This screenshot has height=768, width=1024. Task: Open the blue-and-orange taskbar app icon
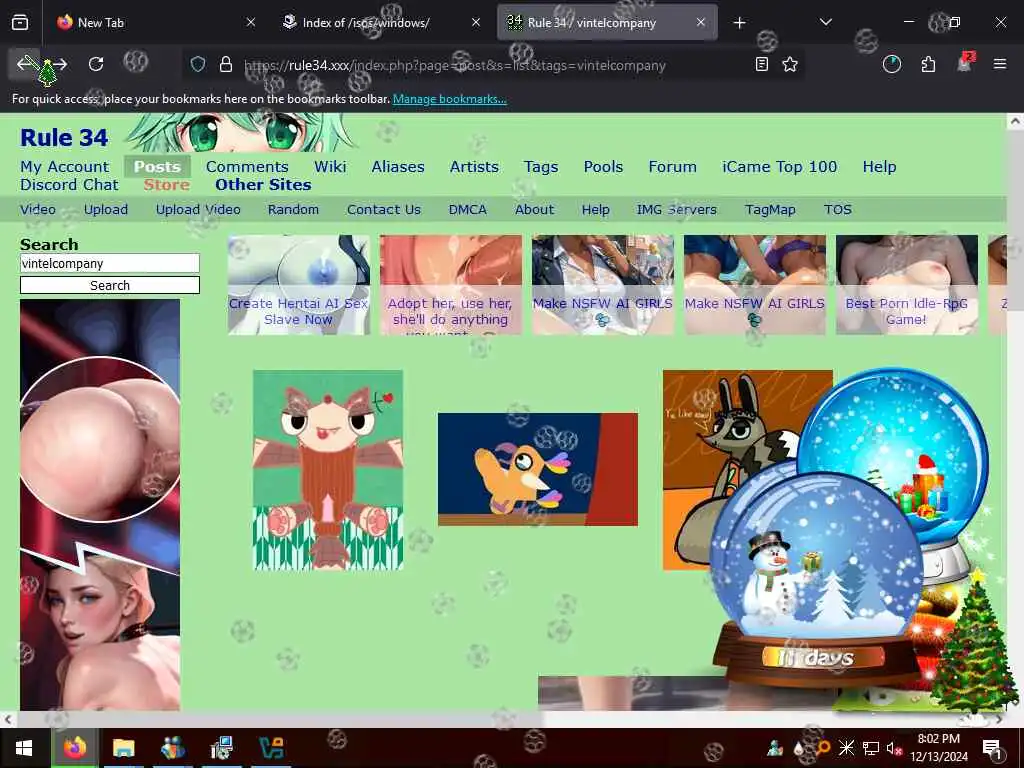click(x=272, y=748)
